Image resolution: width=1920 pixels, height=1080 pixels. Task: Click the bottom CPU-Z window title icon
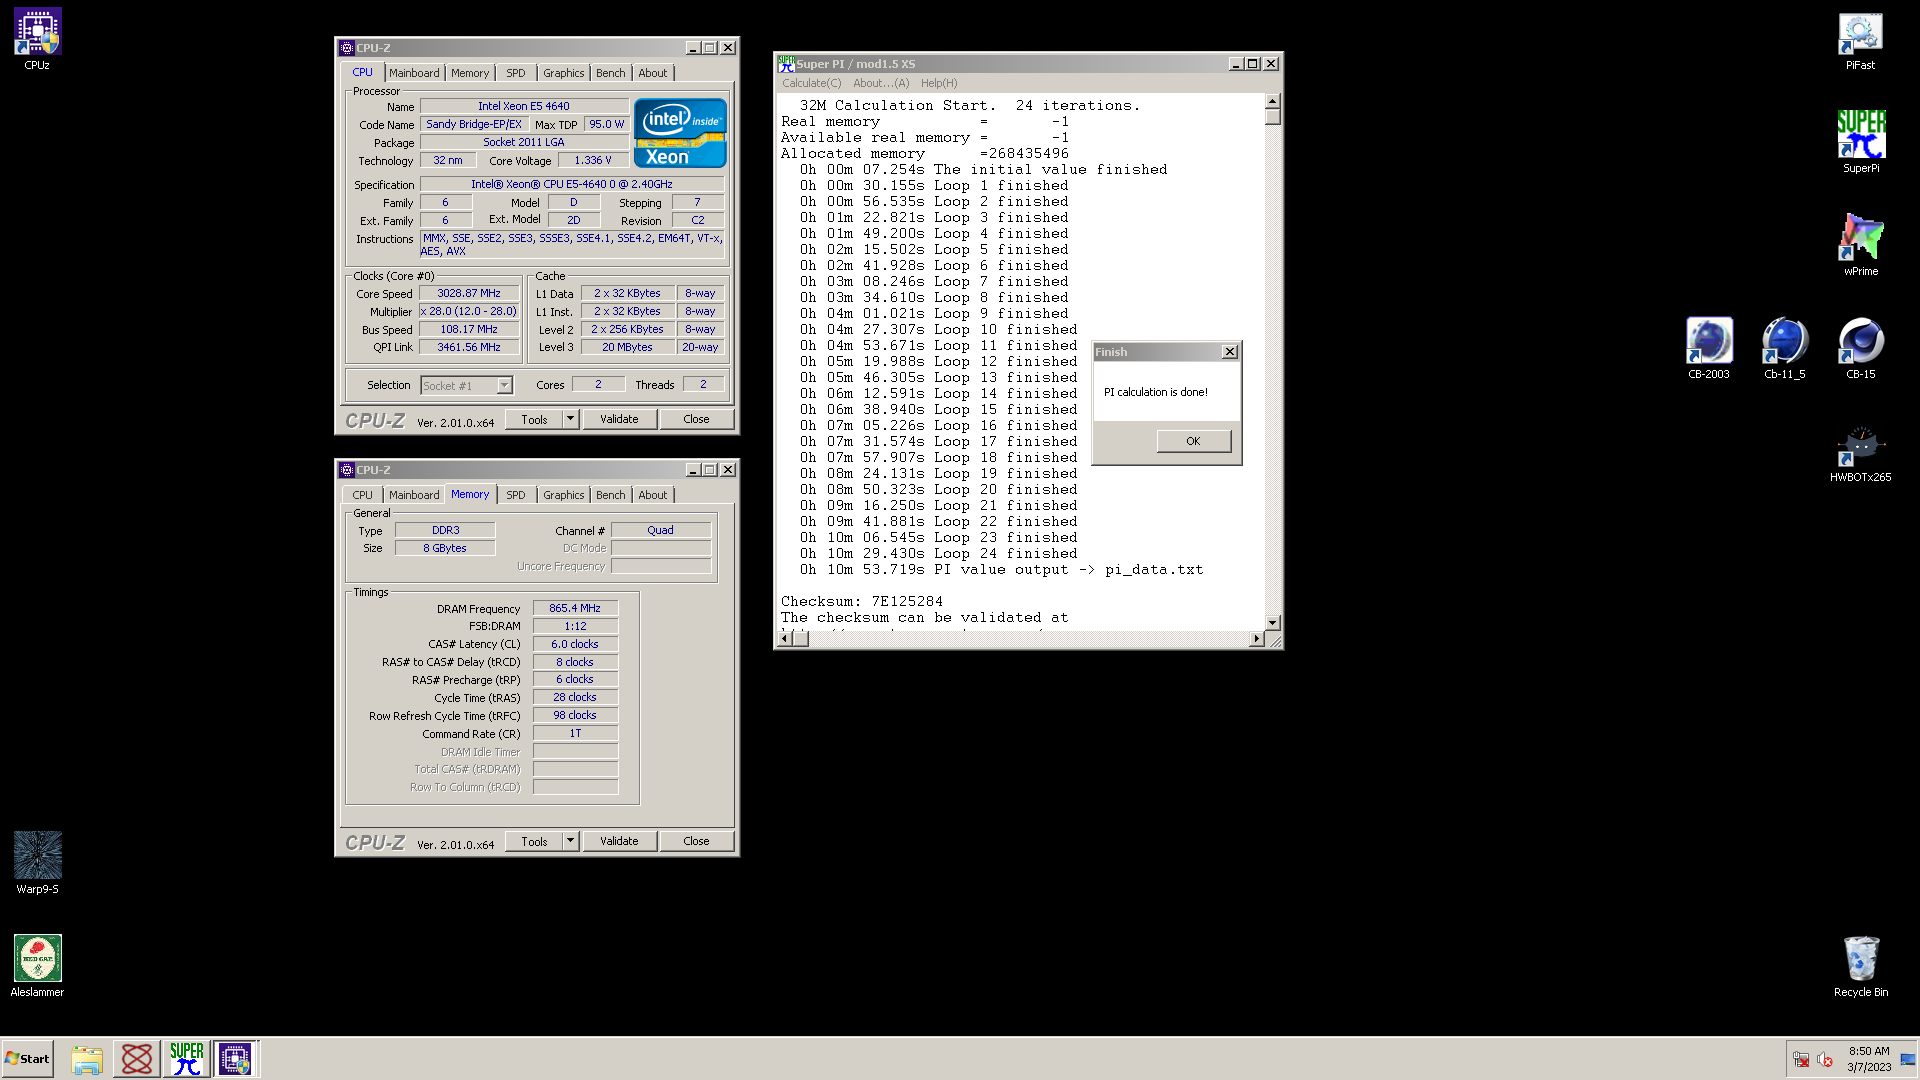pos(347,470)
